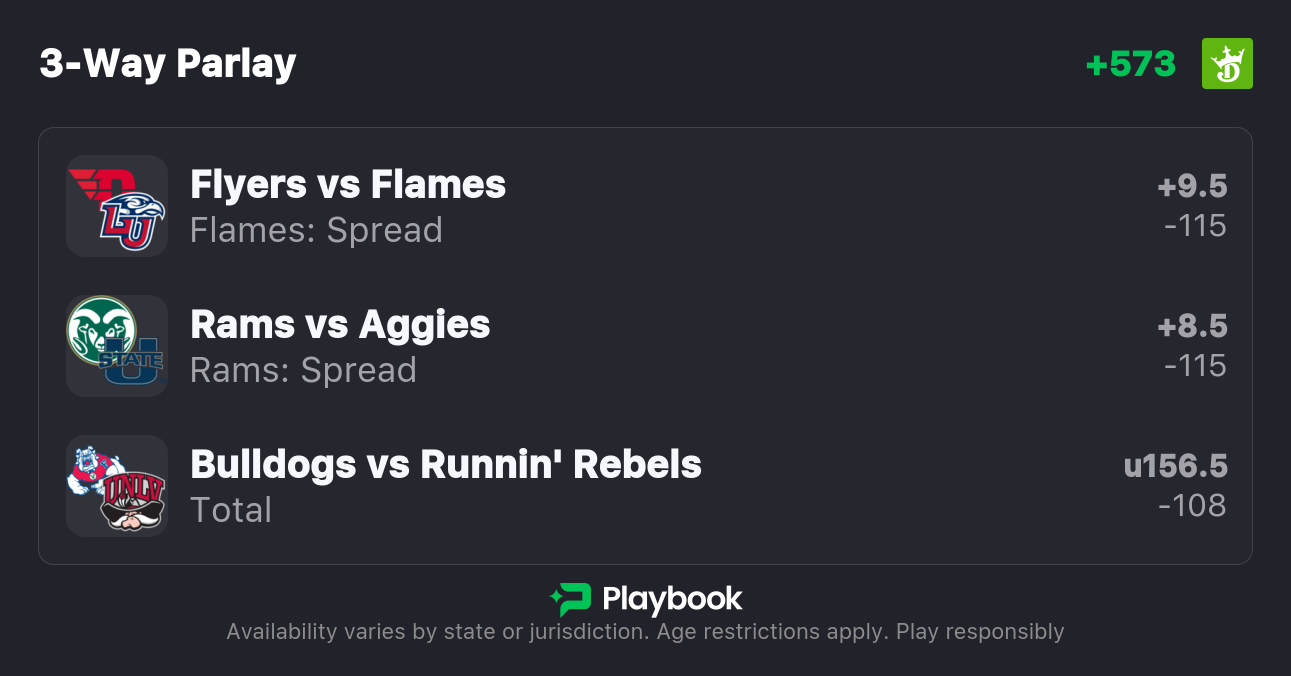Select the +8.5 spread value
The image size is (1291, 676).
[1192, 326]
